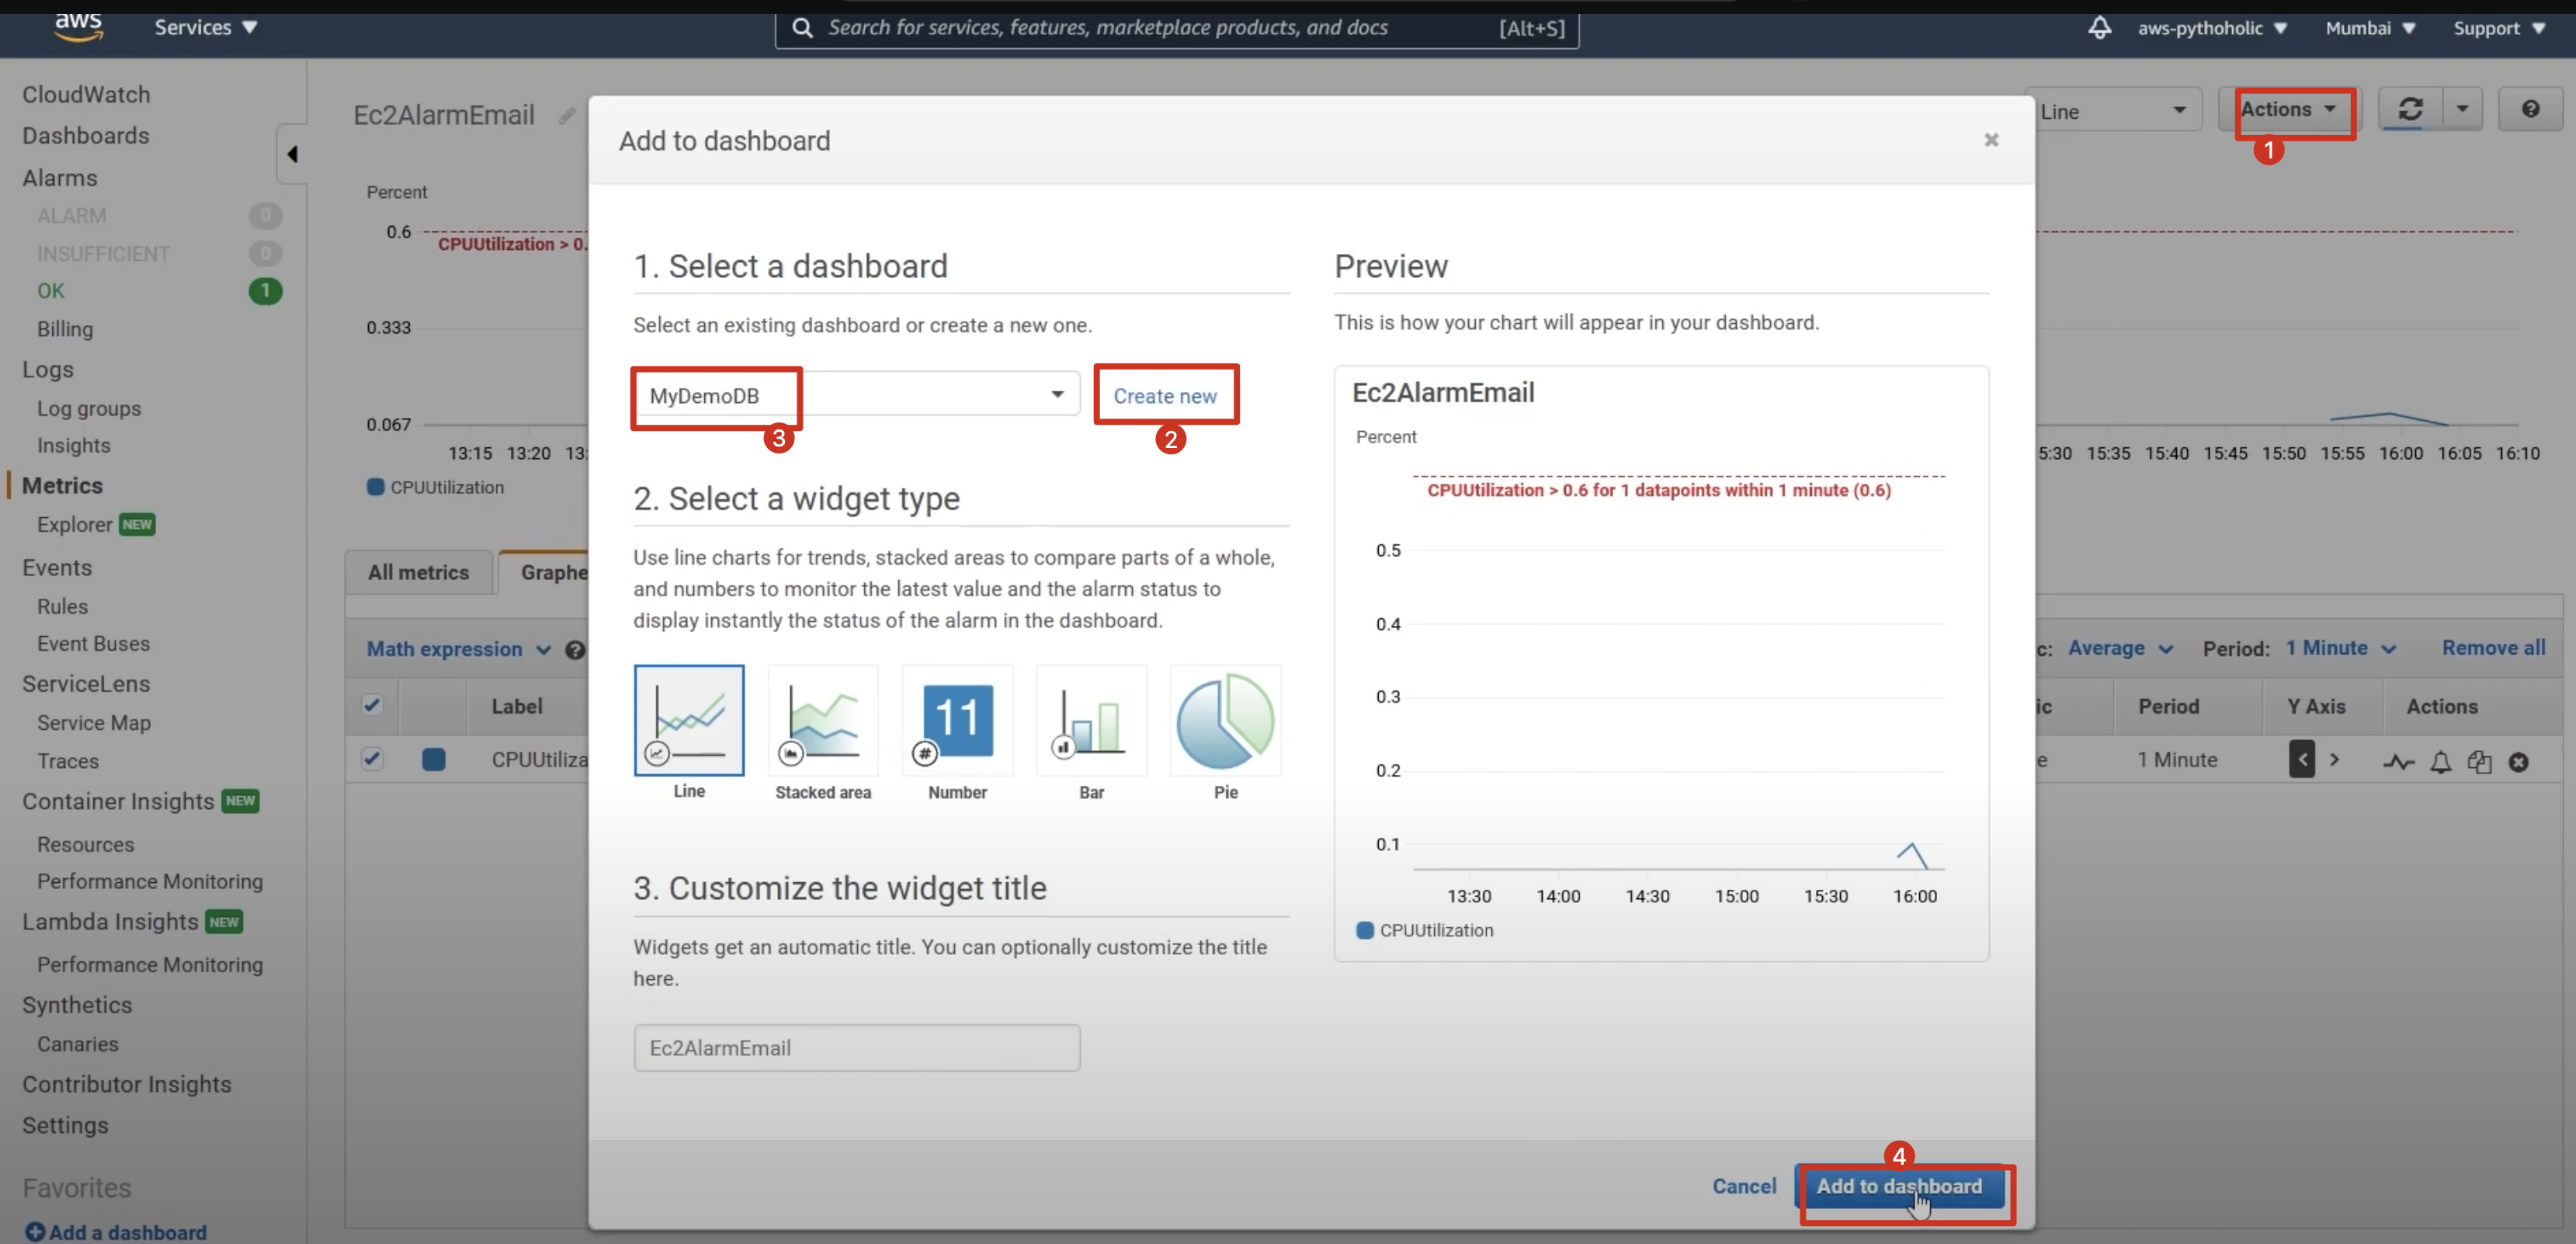Screen dimensions: 2576x1244
Task: Uncheck the CPUUtilization row checkbox
Action: (x=372, y=758)
